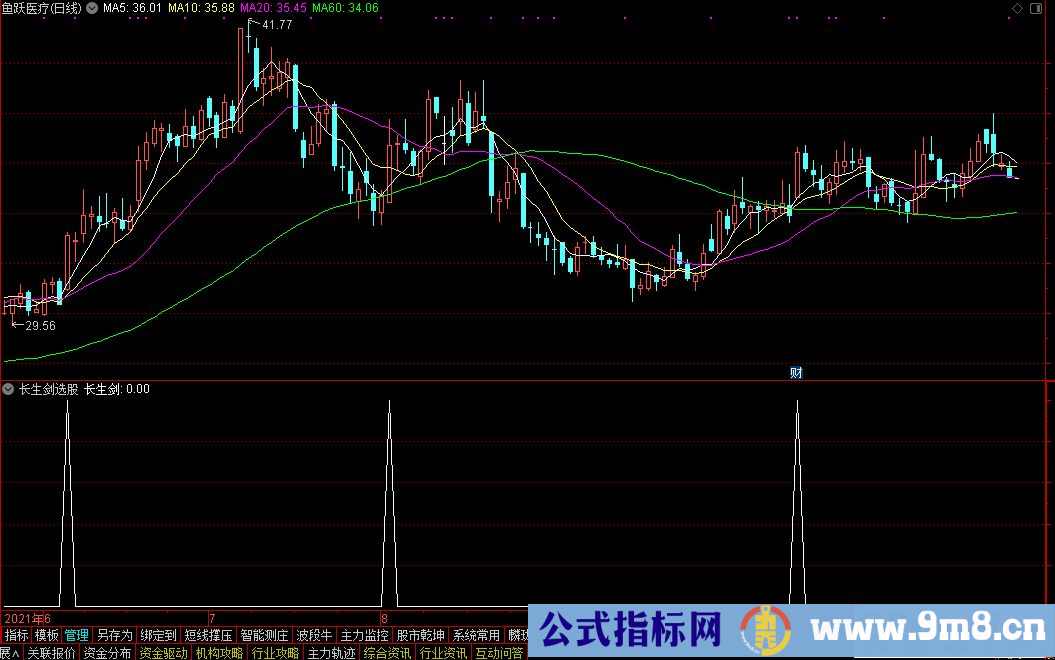Click the 41.77 high price label
Screen dimensions: 1055x660
click(277, 25)
